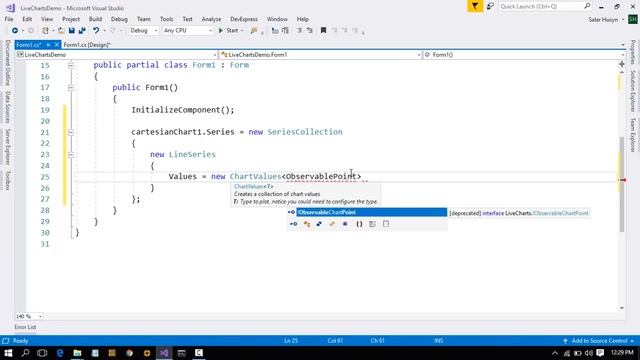Toggle the classes filter in IntelliSense

pyautogui.click(x=307, y=224)
